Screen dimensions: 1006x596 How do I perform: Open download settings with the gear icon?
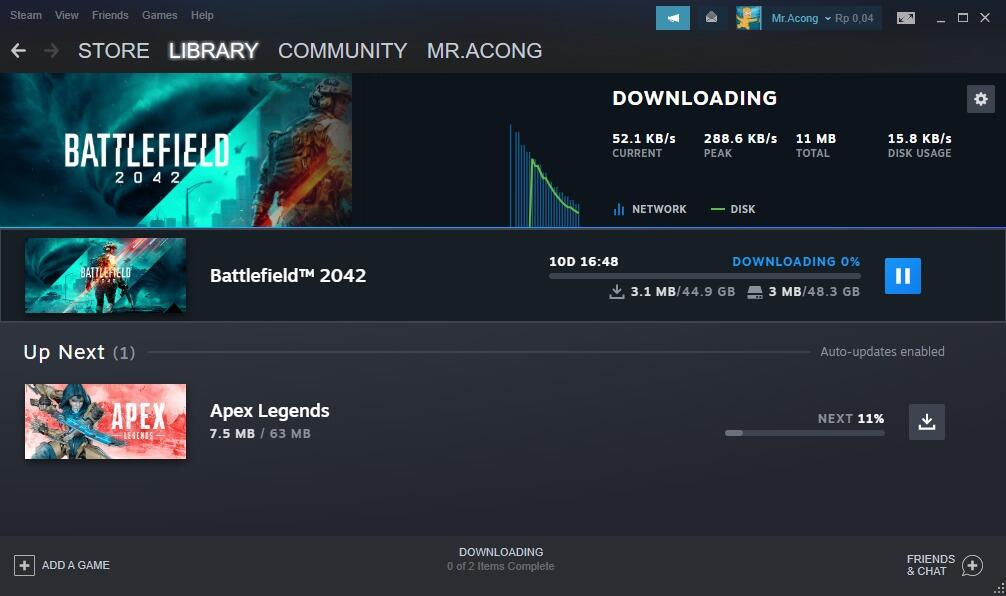pyautogui.click(x=981, y=99)
